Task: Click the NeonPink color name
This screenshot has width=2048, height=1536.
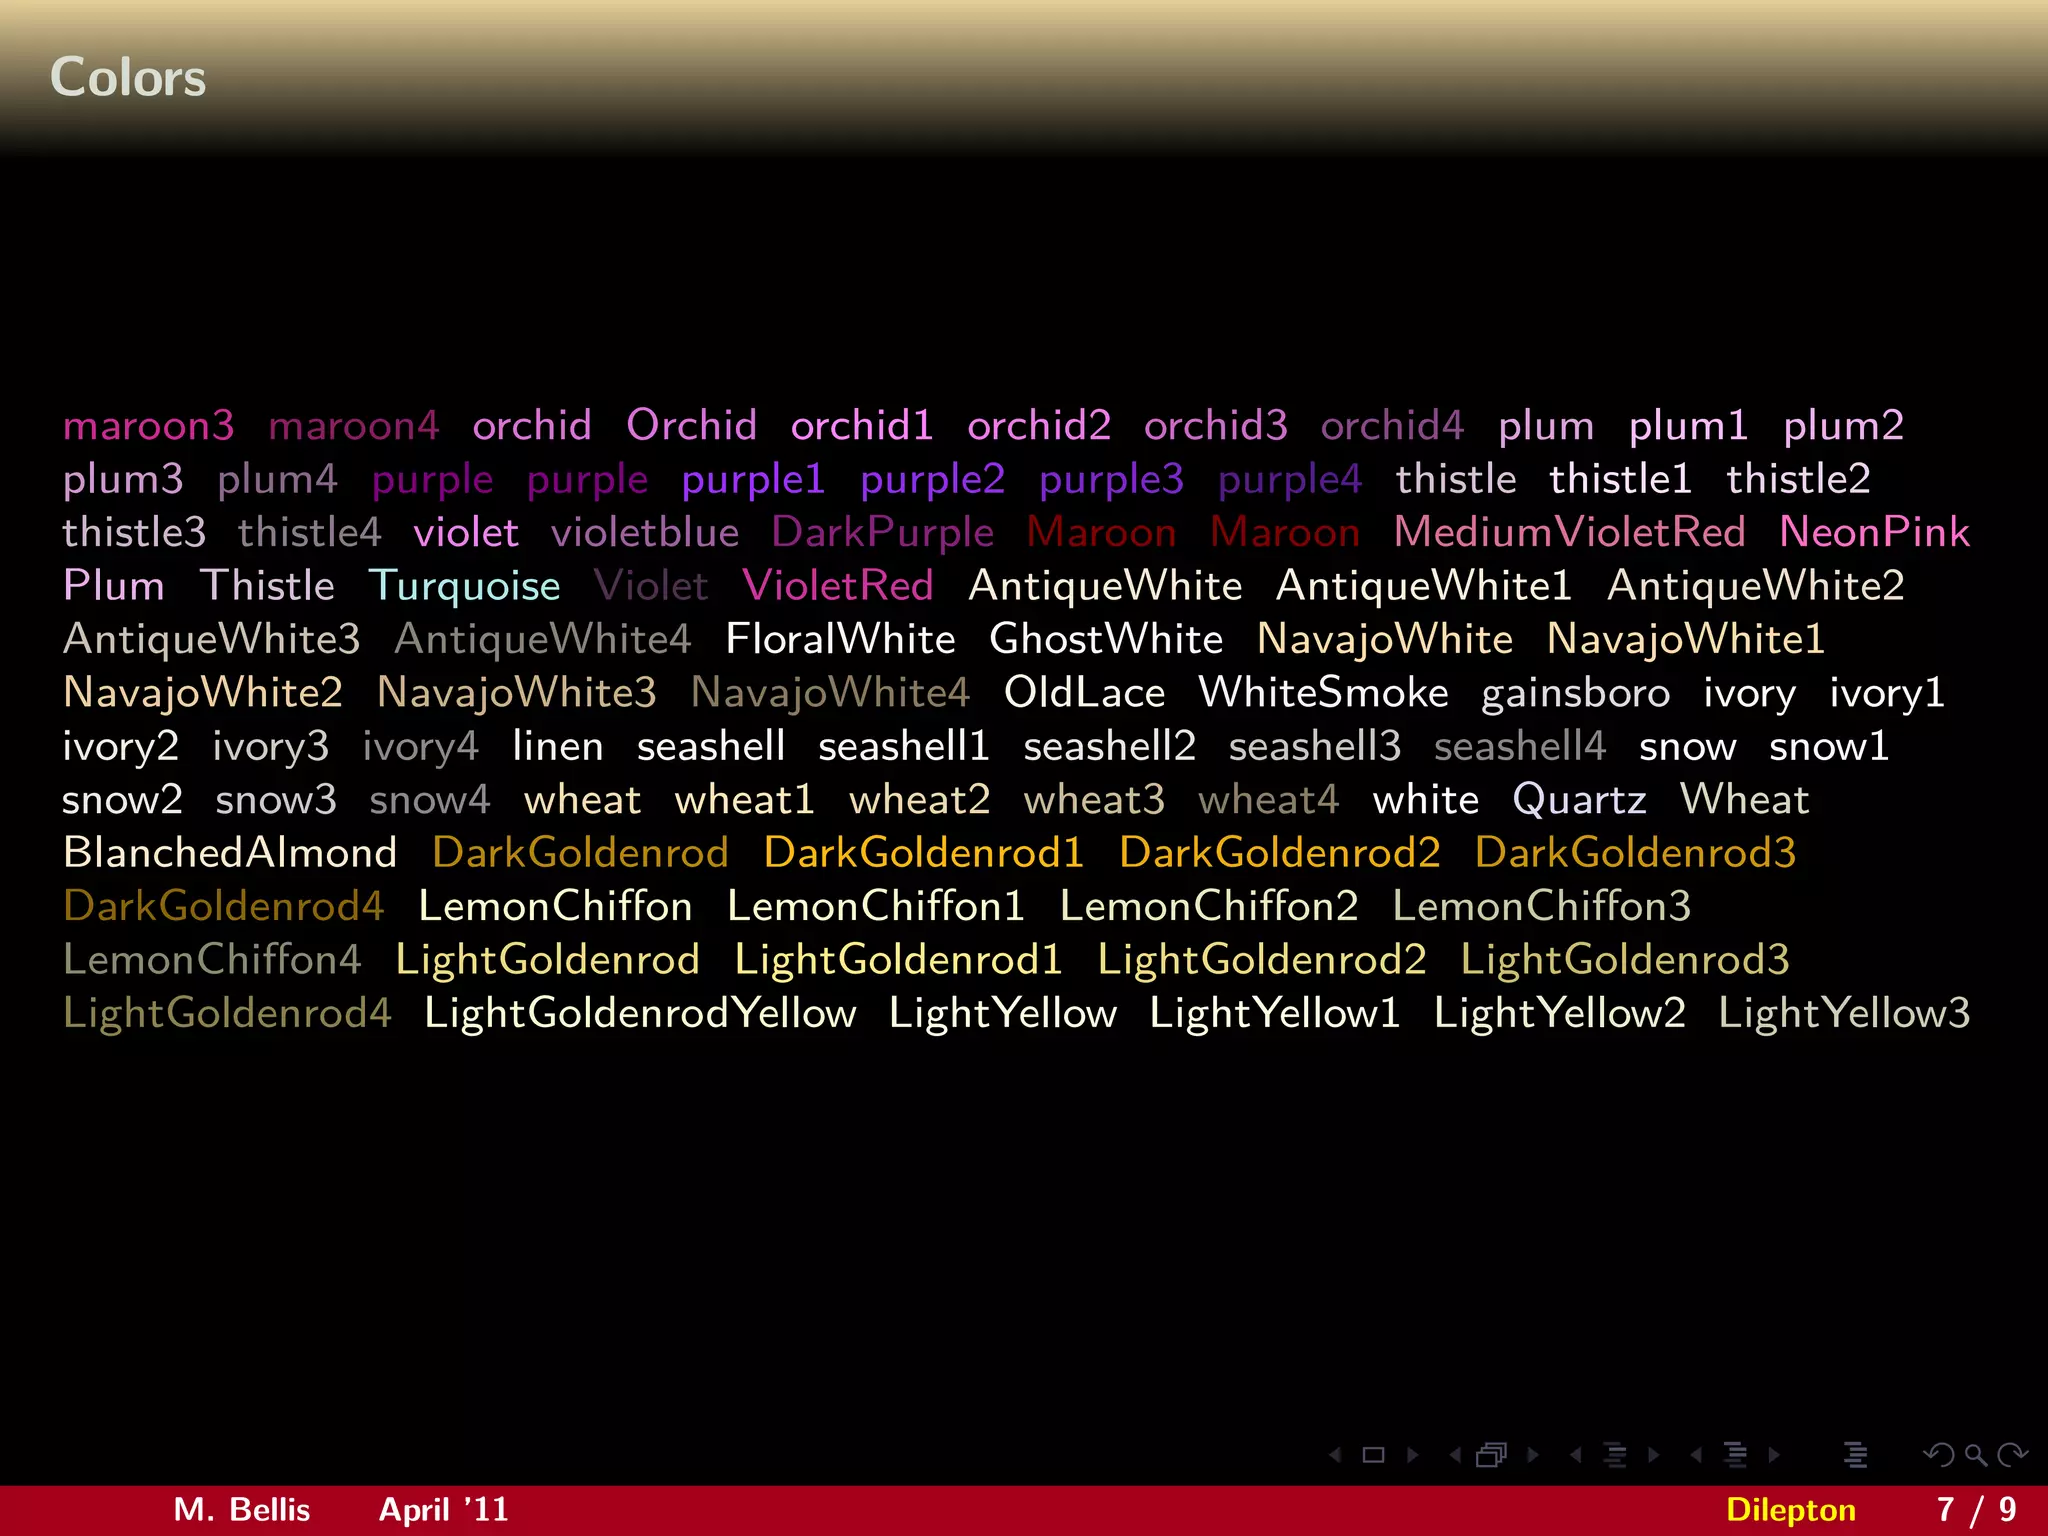Action: click(1873, 532)
